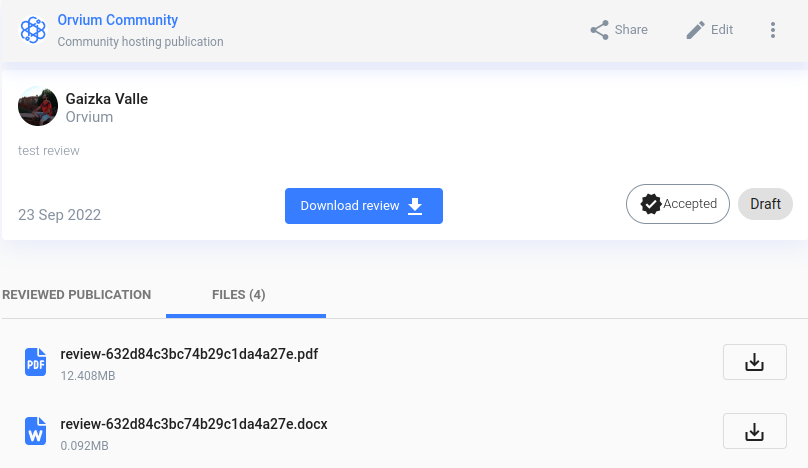
Task: Click the download arrow icon in Download review
Action: (x=415, y=206)
